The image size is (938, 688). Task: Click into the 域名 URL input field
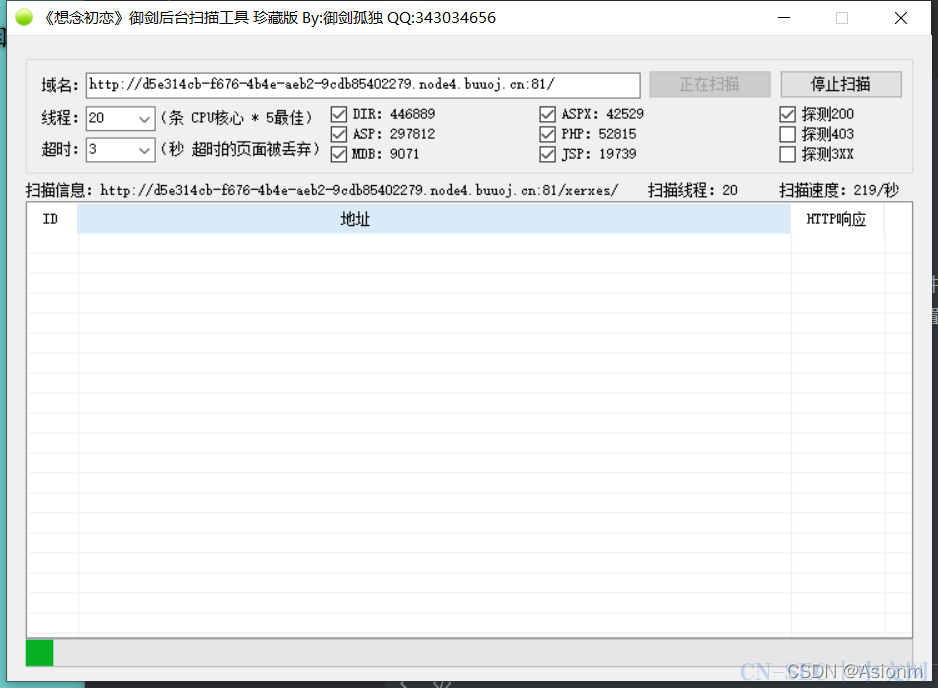coord(362,85)
